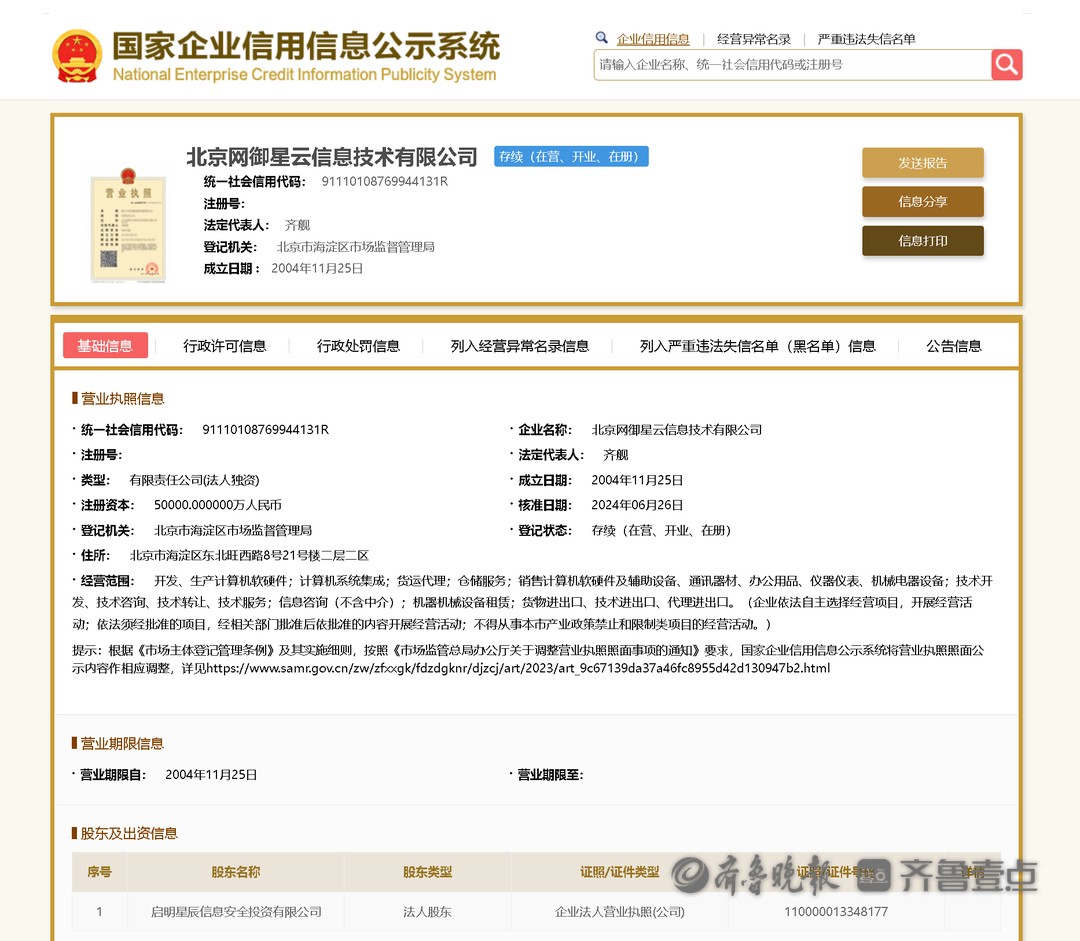Click the red magnifier search button
The image size is (1080, 941).
point(1006,65)
